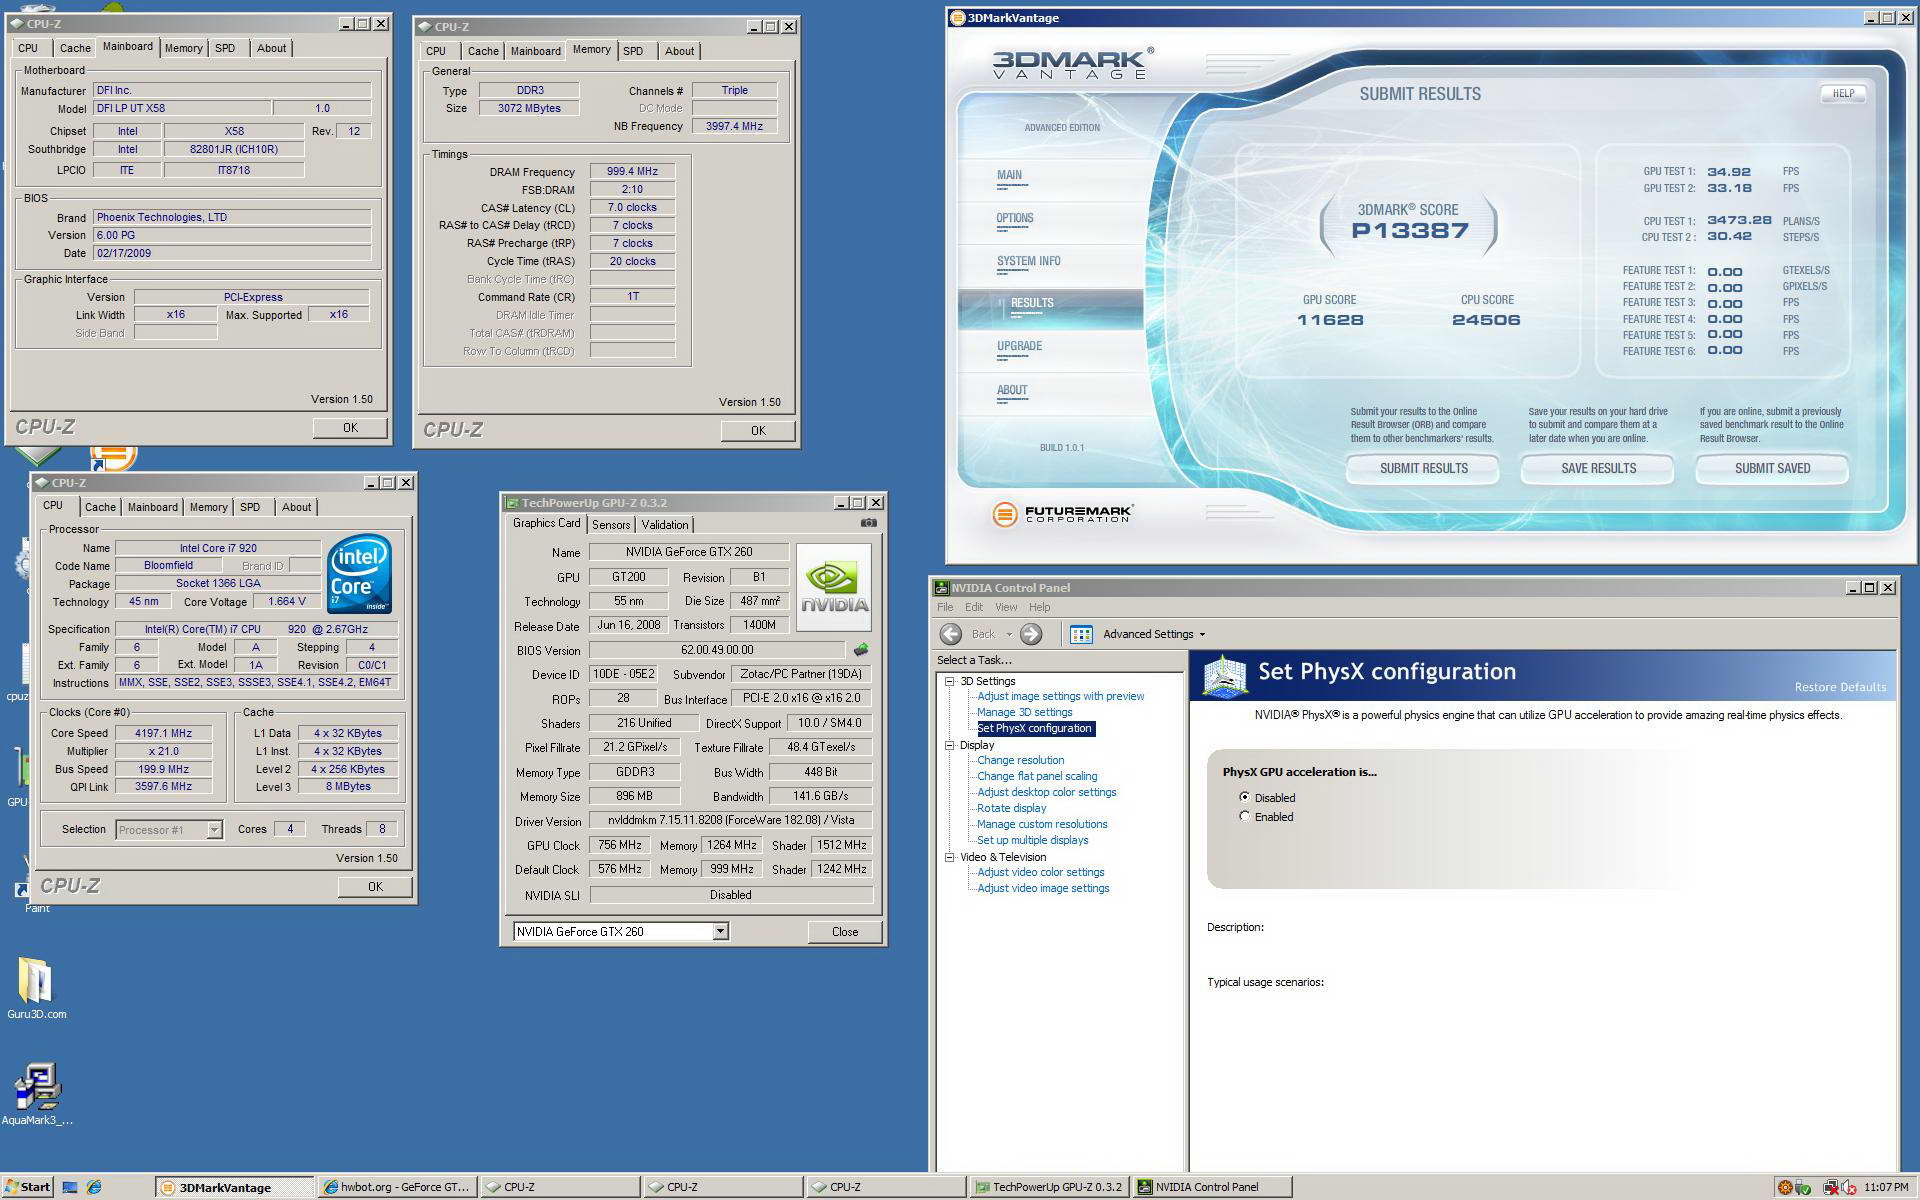This screenshot has height=1200, width=1920.
Task: Click the NVIDIA logo in GPU-Z
Action: click(835, 586)
